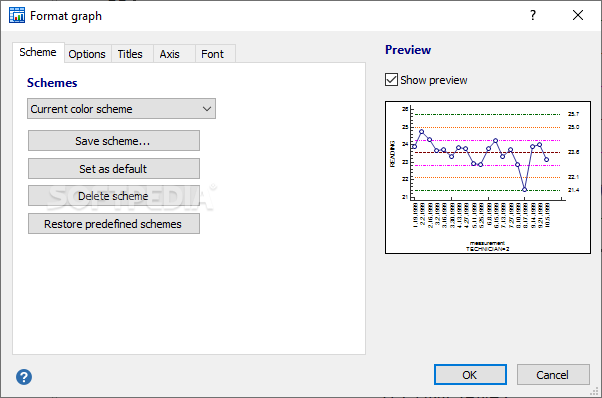This screenshot has height=398, width=602.
Task: Click the question mark in the title bar
Action: tap(533, 15)
